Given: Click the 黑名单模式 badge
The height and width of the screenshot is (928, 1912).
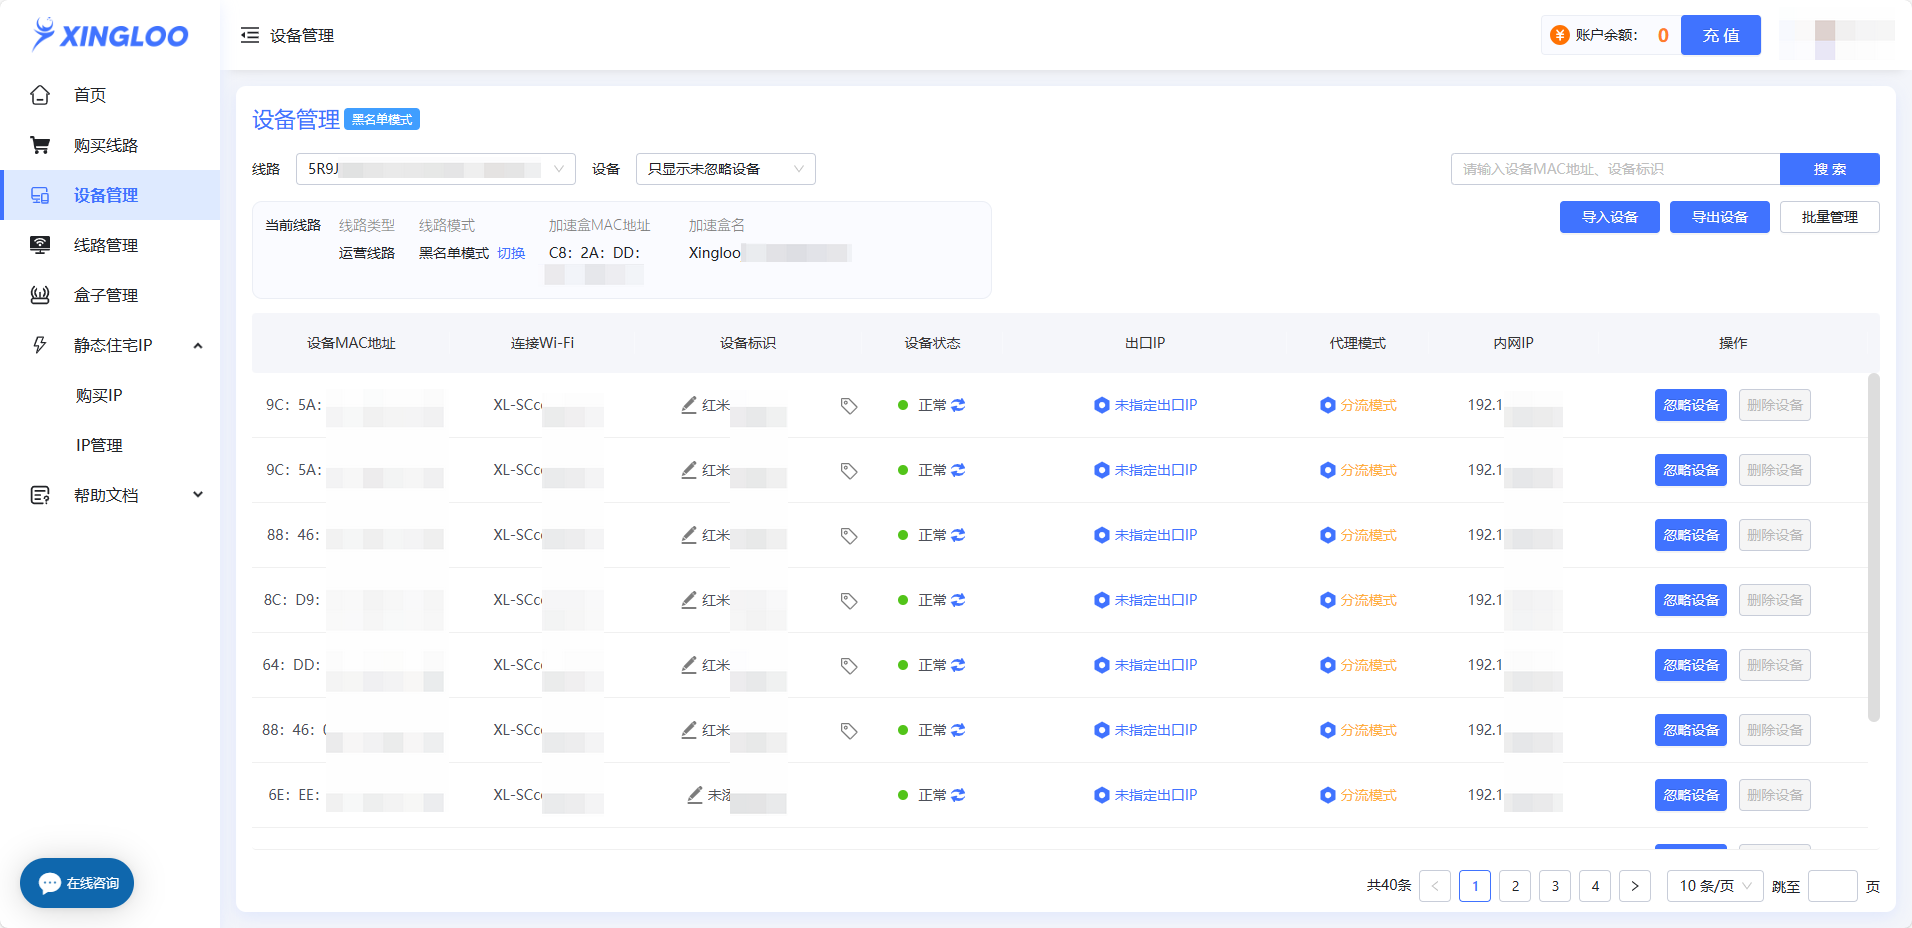Looking at the screenshot, I should click(382, 119).
